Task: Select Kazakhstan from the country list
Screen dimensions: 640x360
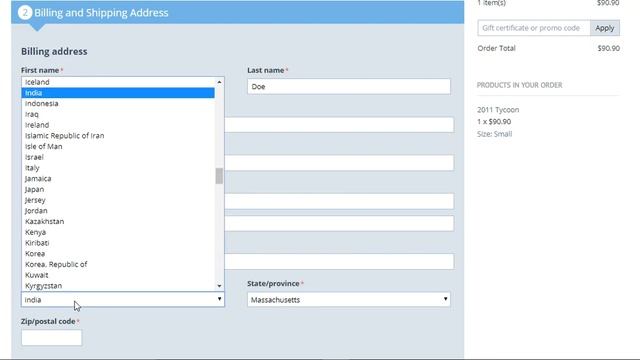Action: coord(118,221)
